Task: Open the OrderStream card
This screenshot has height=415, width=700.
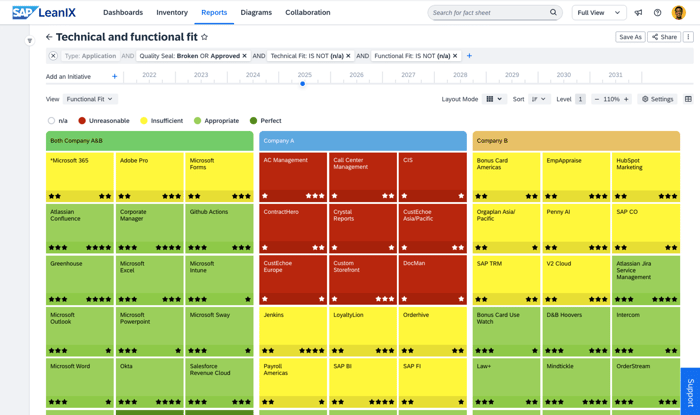Action: coord(646,383)
